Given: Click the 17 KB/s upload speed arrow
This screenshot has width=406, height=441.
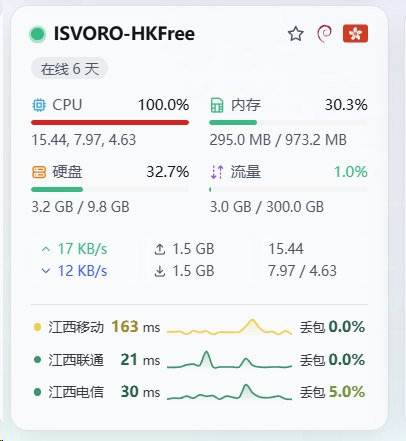Looking at the screenshot, I should pyautogui.click(x=46, y=249).
